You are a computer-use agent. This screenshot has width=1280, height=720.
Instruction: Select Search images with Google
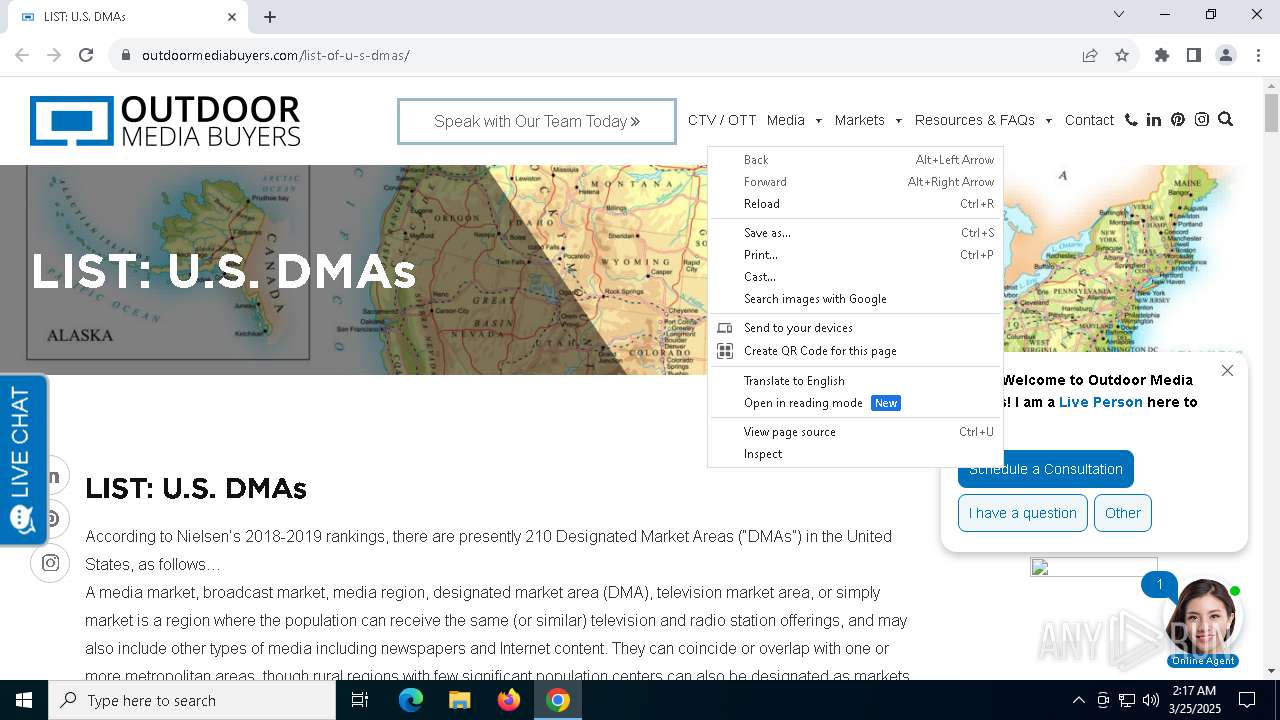pos(855,299)
